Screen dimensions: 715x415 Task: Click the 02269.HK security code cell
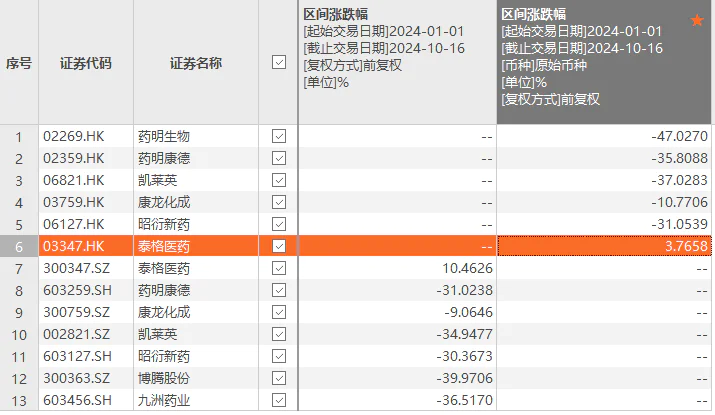(73, 136)
